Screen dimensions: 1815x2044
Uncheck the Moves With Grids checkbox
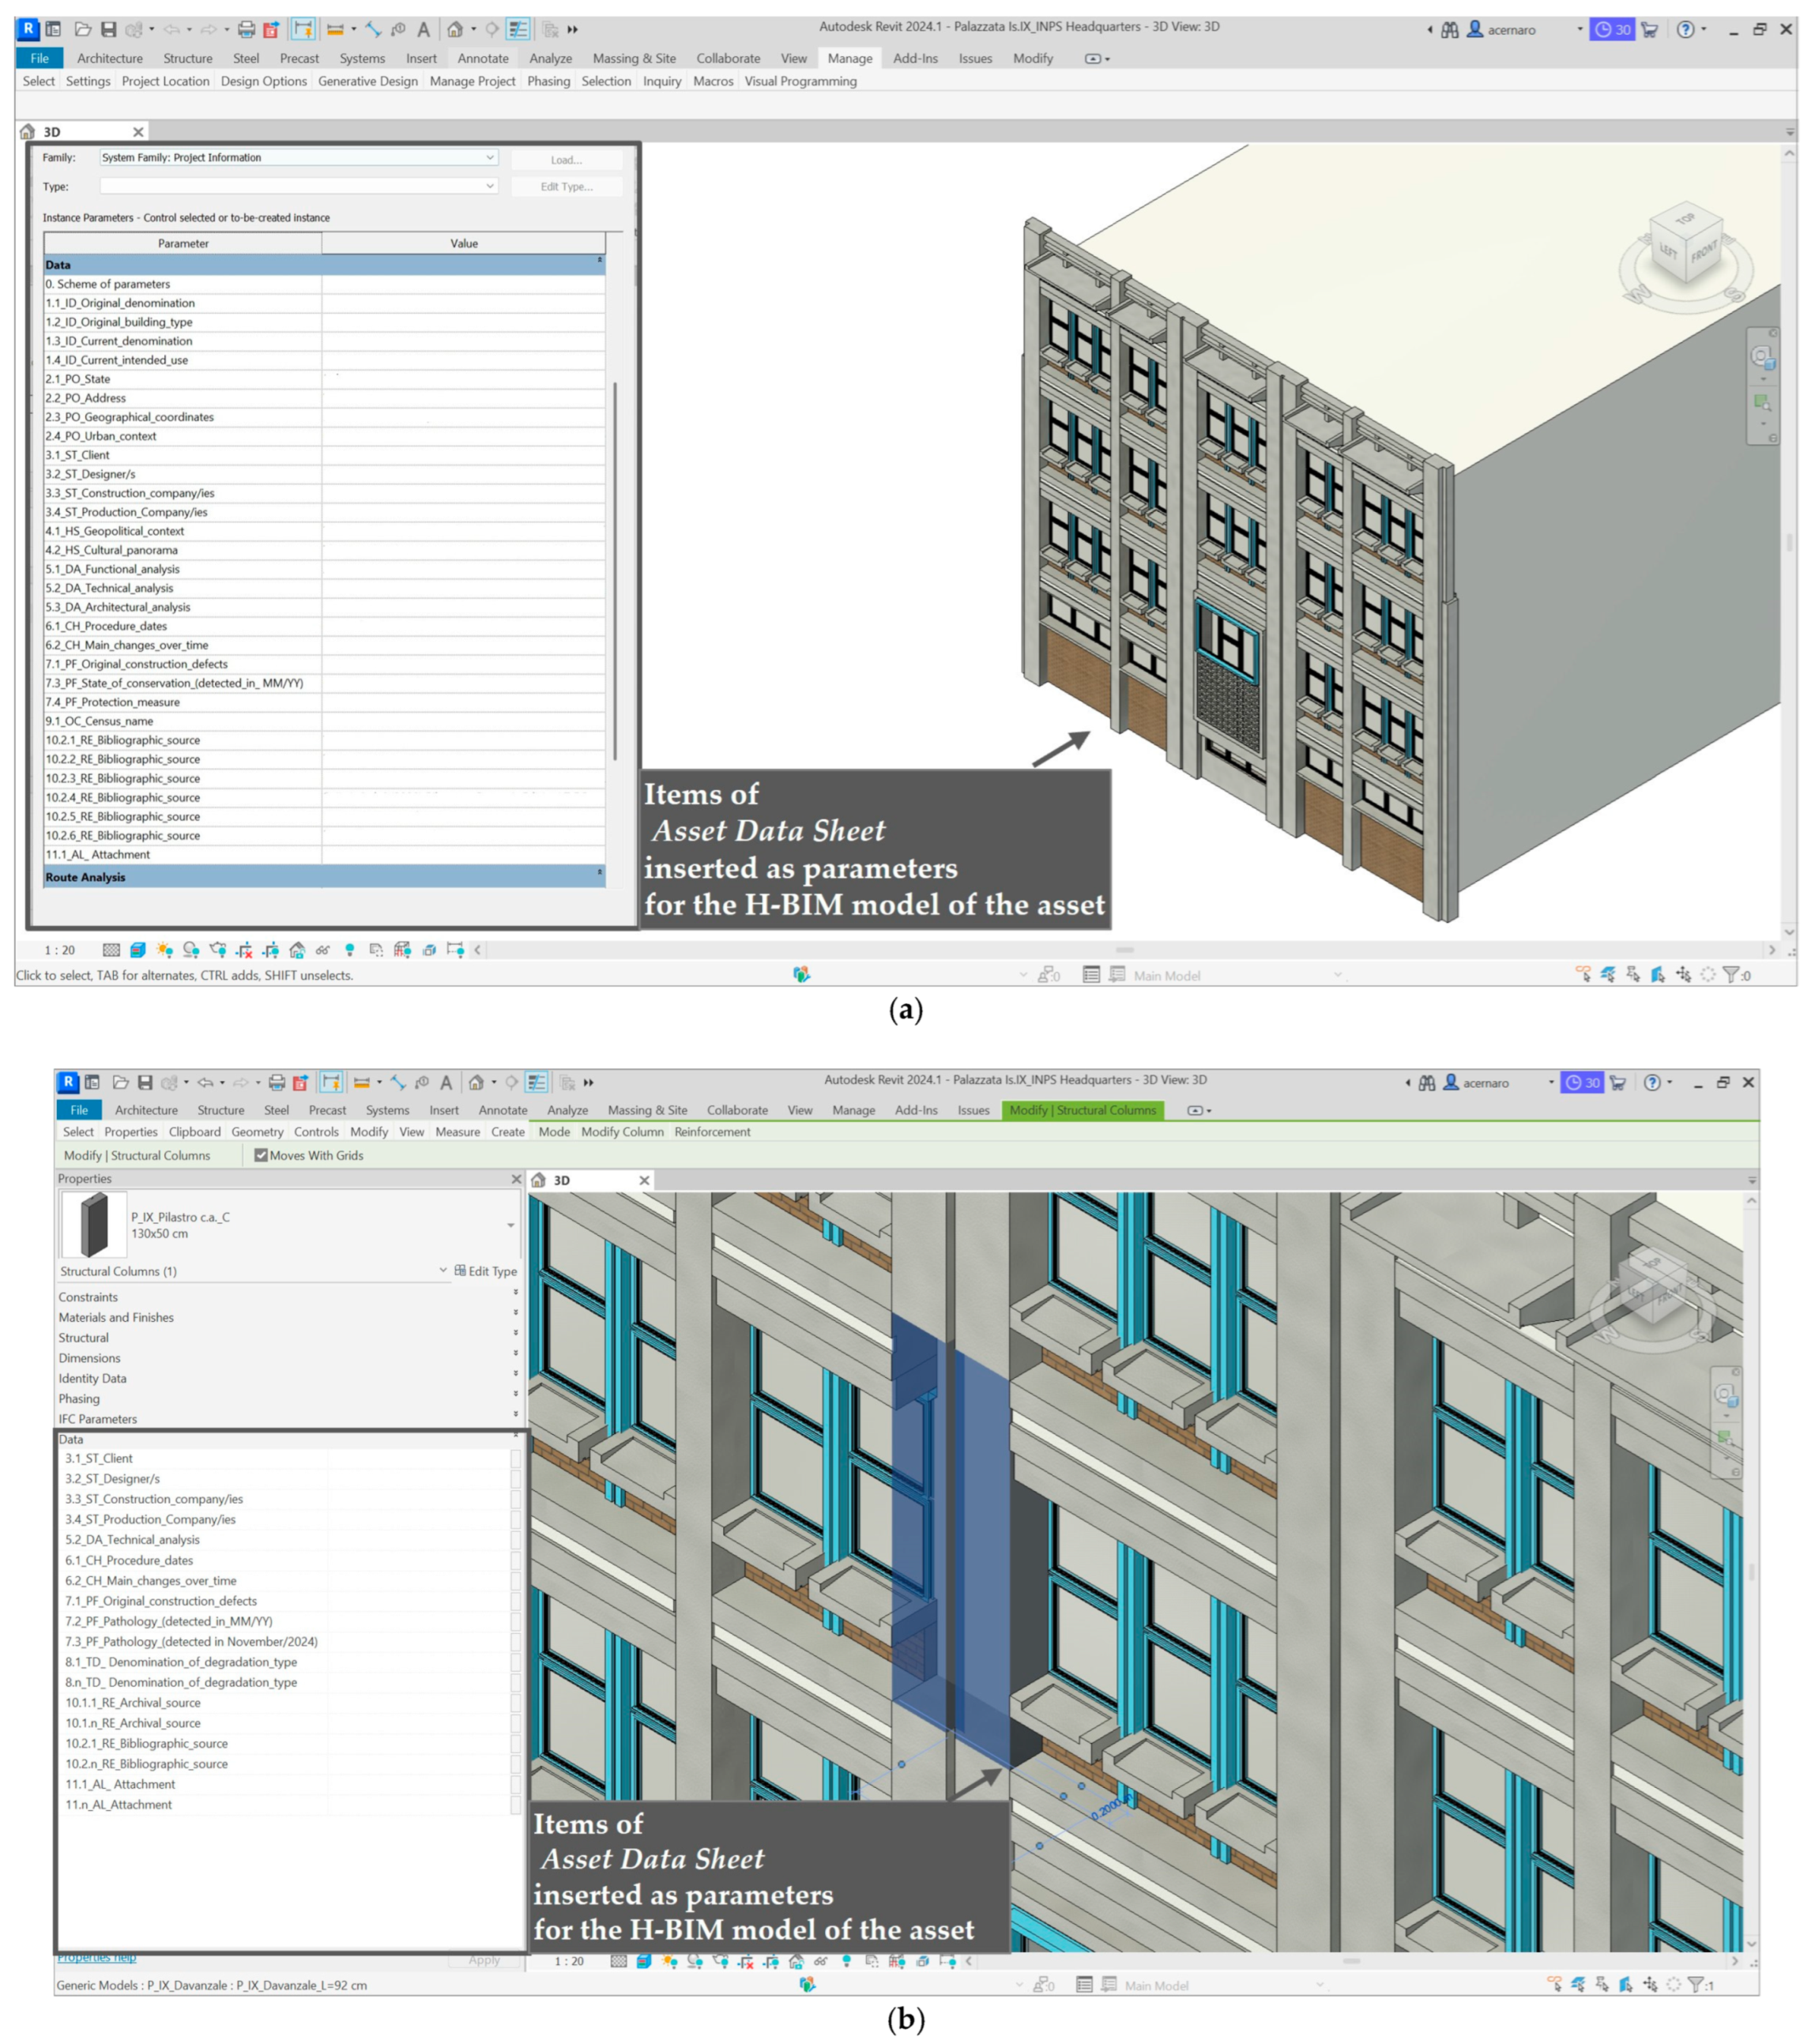coord(261,1155)
